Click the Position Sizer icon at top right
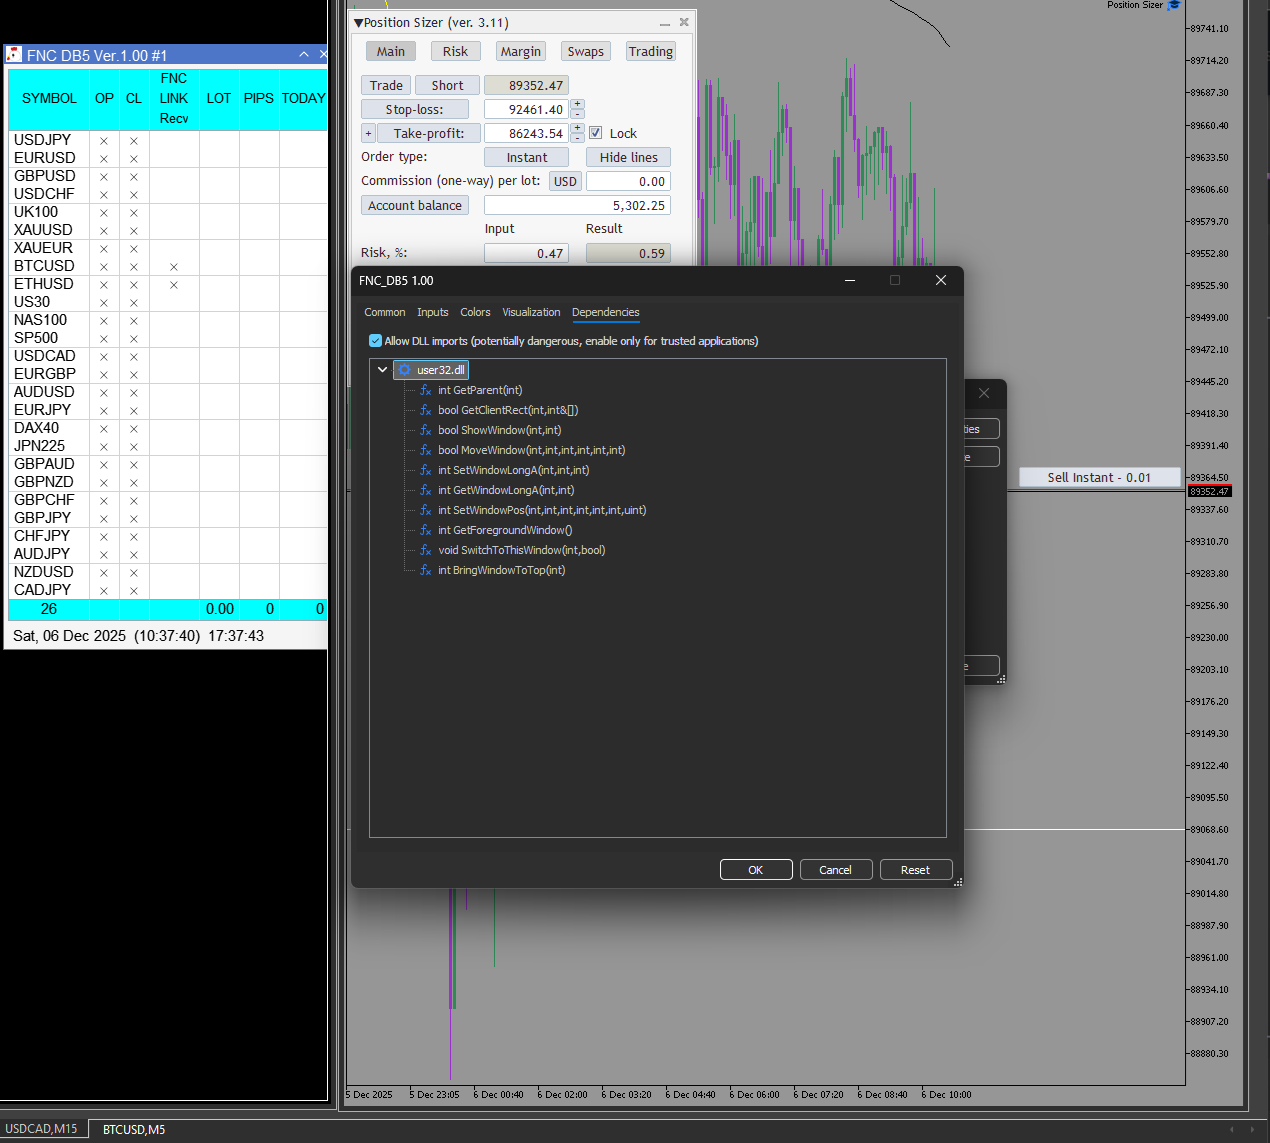Image resolution: width=1270 pixels, height=1143 pixels. point(1174,5)
